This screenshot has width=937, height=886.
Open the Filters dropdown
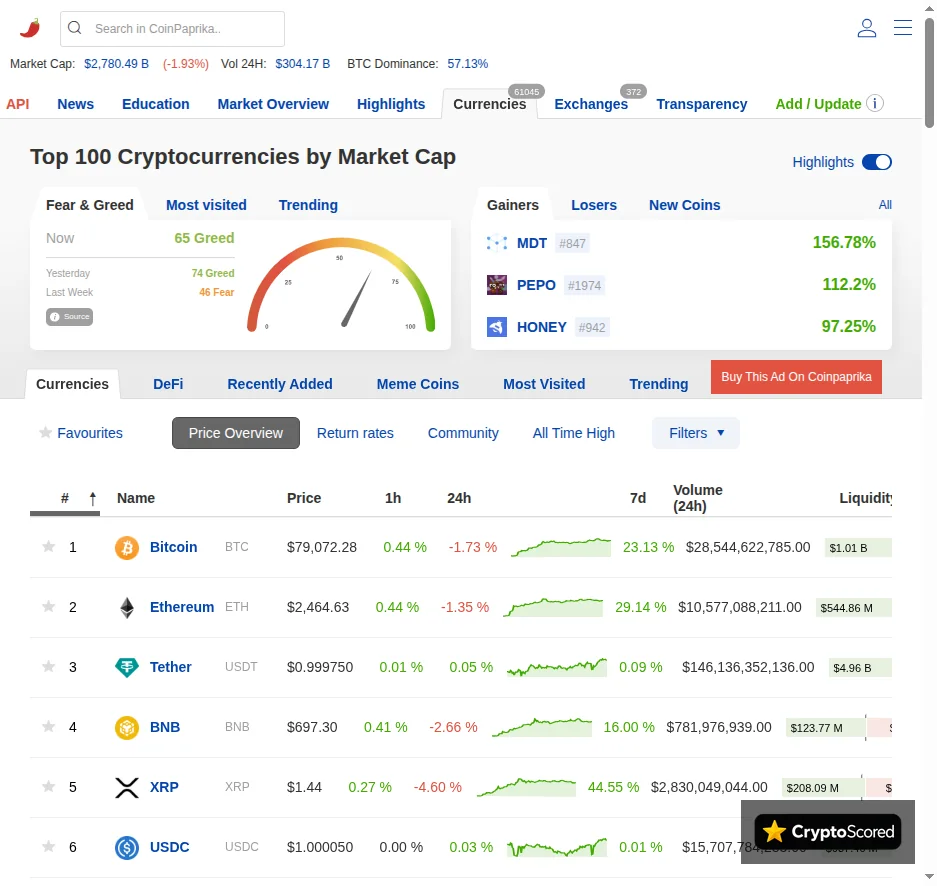[696, 433]
